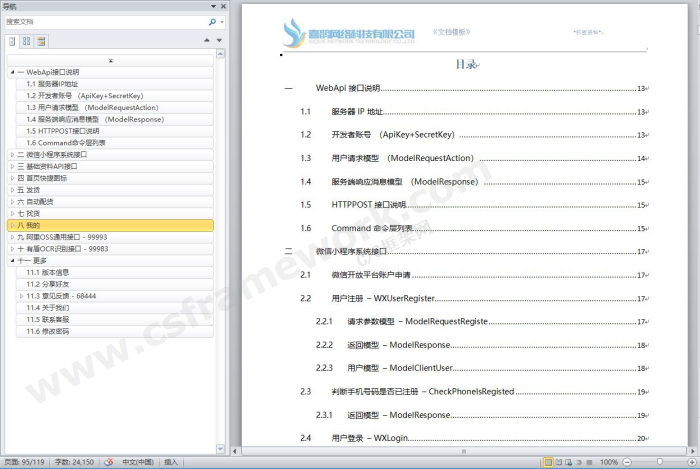Open search options dropdown arrow beside magnifier

pos(221,20)
